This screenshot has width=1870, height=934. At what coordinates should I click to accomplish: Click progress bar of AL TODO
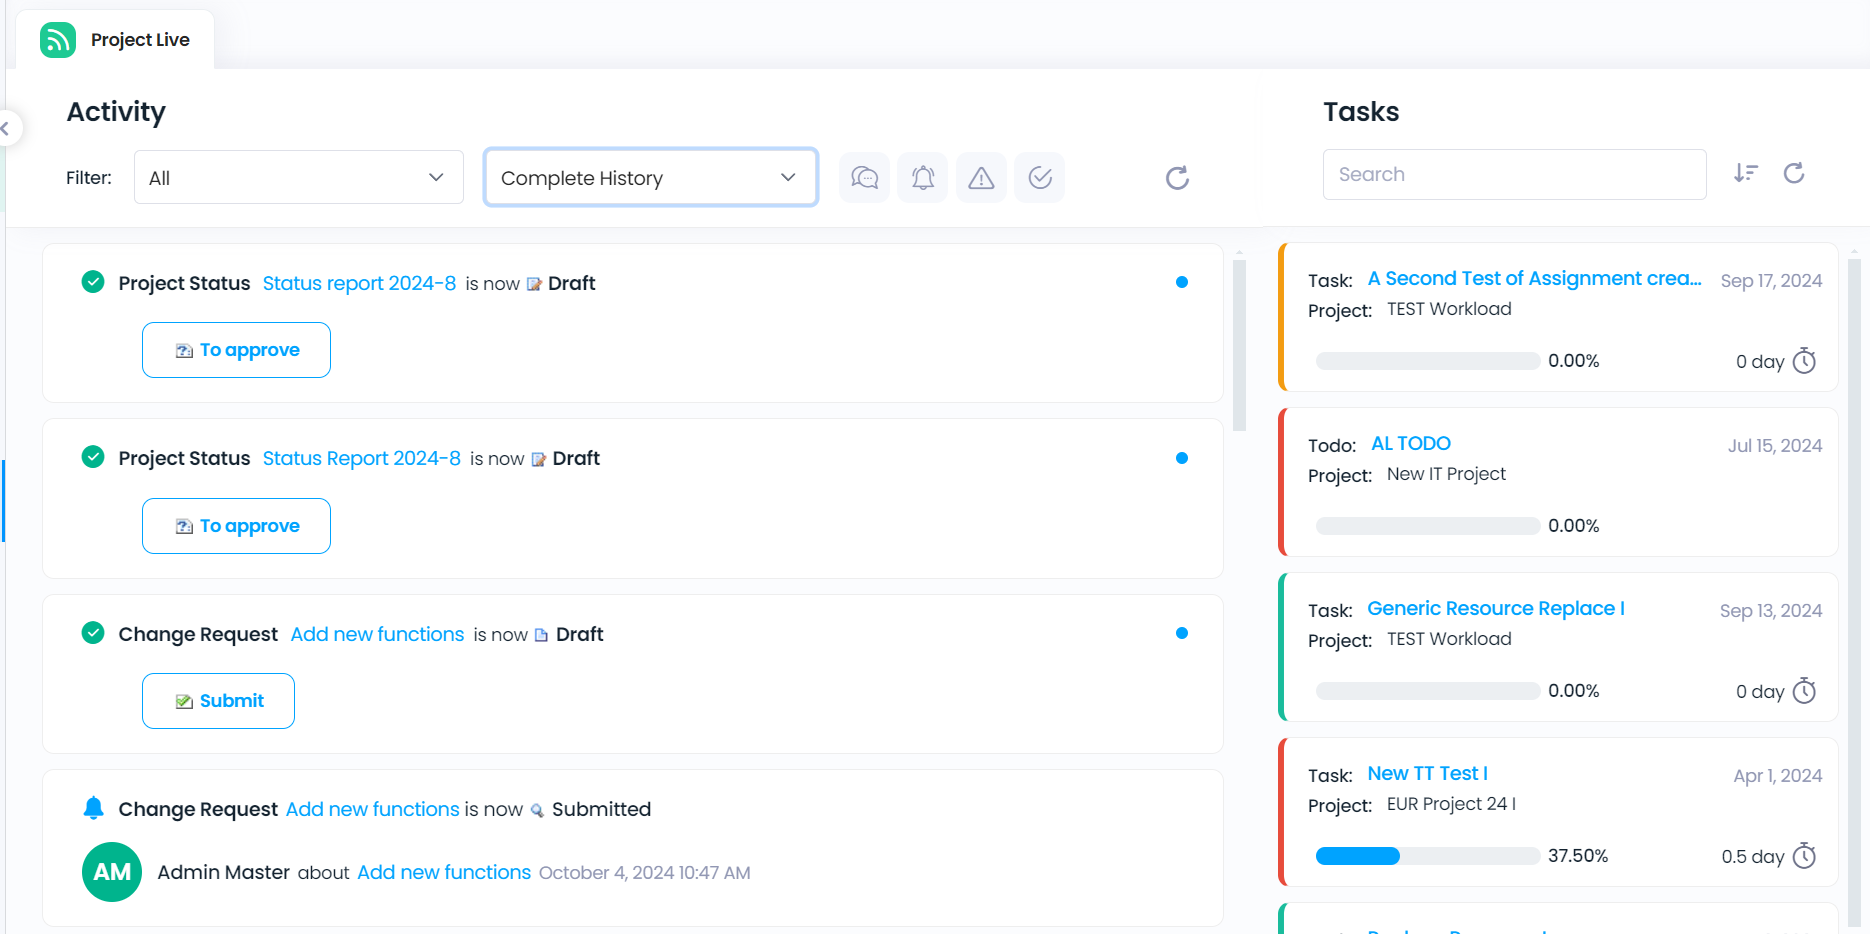[x=1428, y=526]
